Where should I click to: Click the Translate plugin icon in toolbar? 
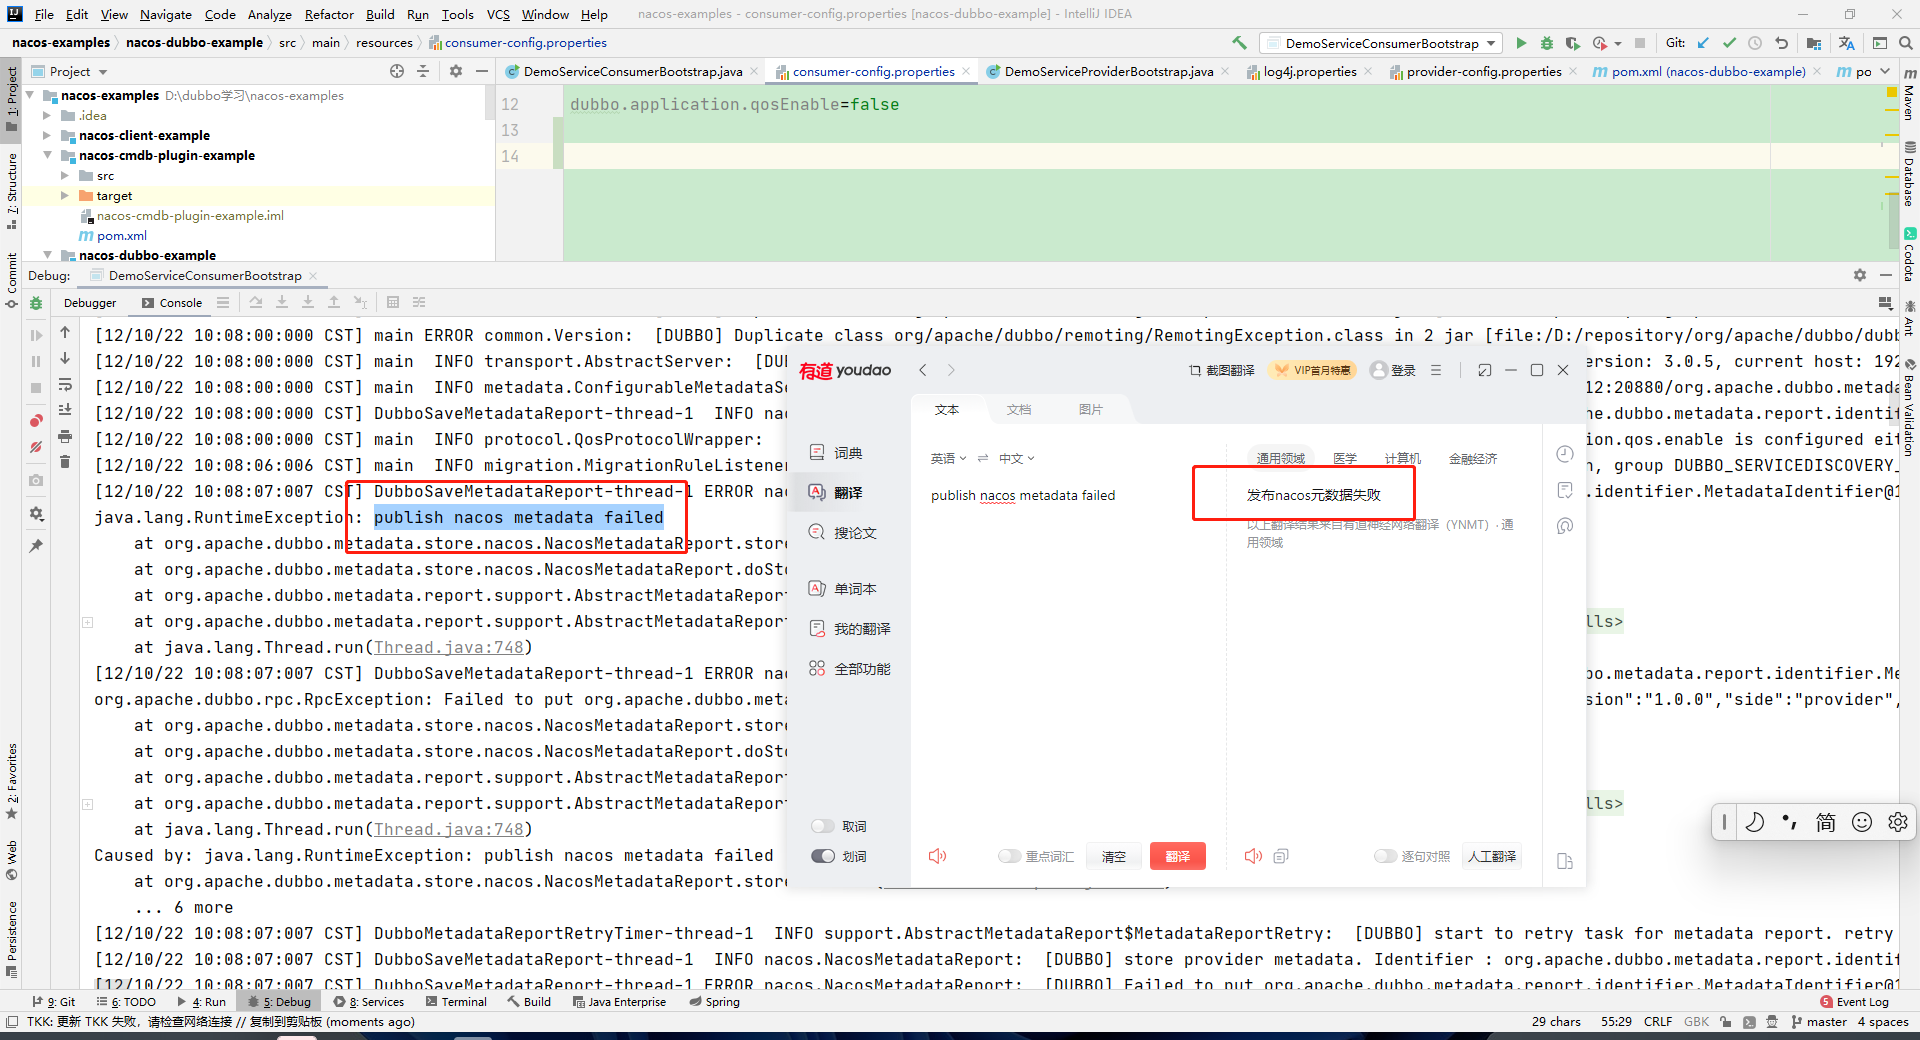[1846, 43]
